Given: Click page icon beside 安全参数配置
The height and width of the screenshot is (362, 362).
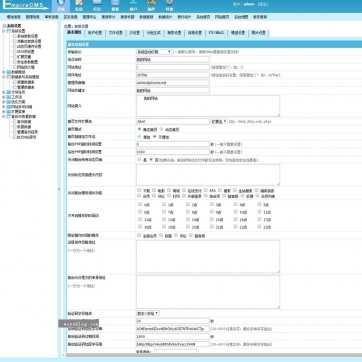Looking at the screenshot, I should (15, 62).
